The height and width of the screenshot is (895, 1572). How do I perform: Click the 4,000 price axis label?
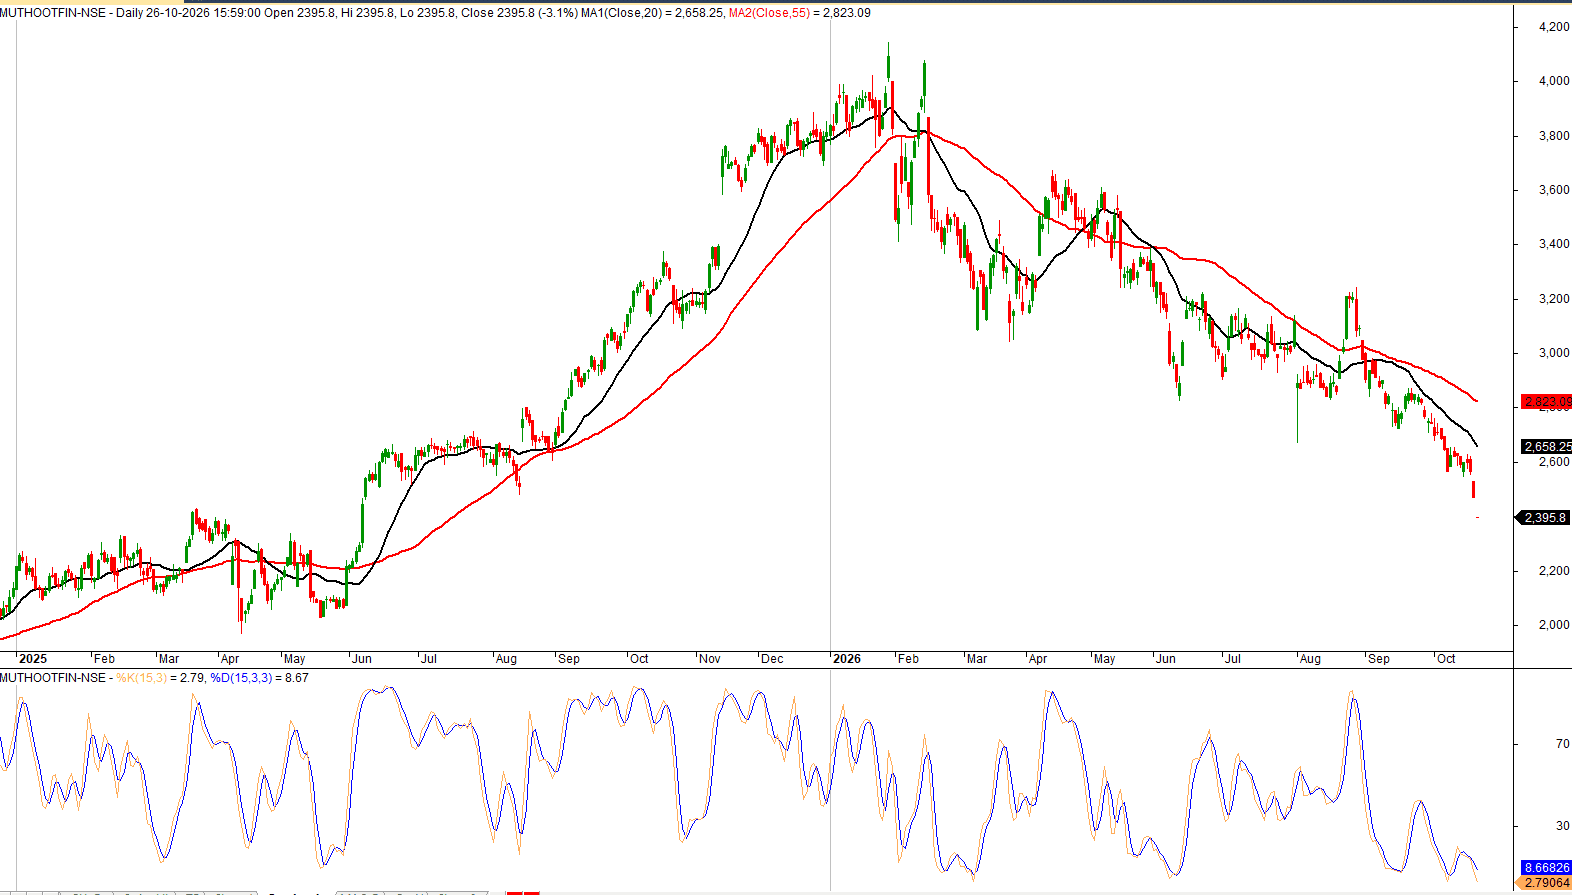[1554, 81]
